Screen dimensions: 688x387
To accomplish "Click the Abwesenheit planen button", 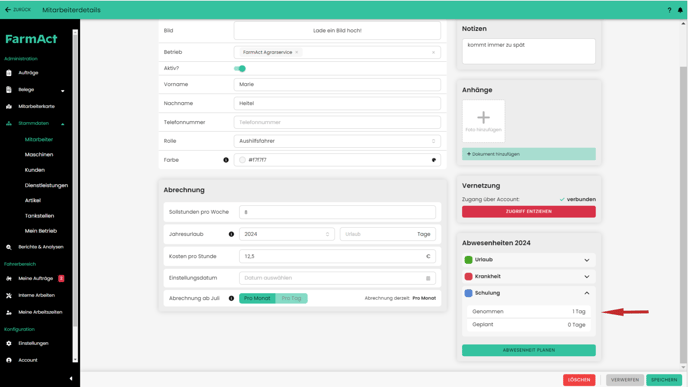I will click(529, 350).
